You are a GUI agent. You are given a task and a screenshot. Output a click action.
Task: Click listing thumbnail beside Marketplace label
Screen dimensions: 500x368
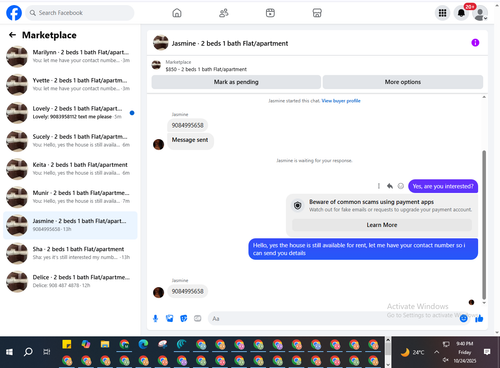pos(156,65)
